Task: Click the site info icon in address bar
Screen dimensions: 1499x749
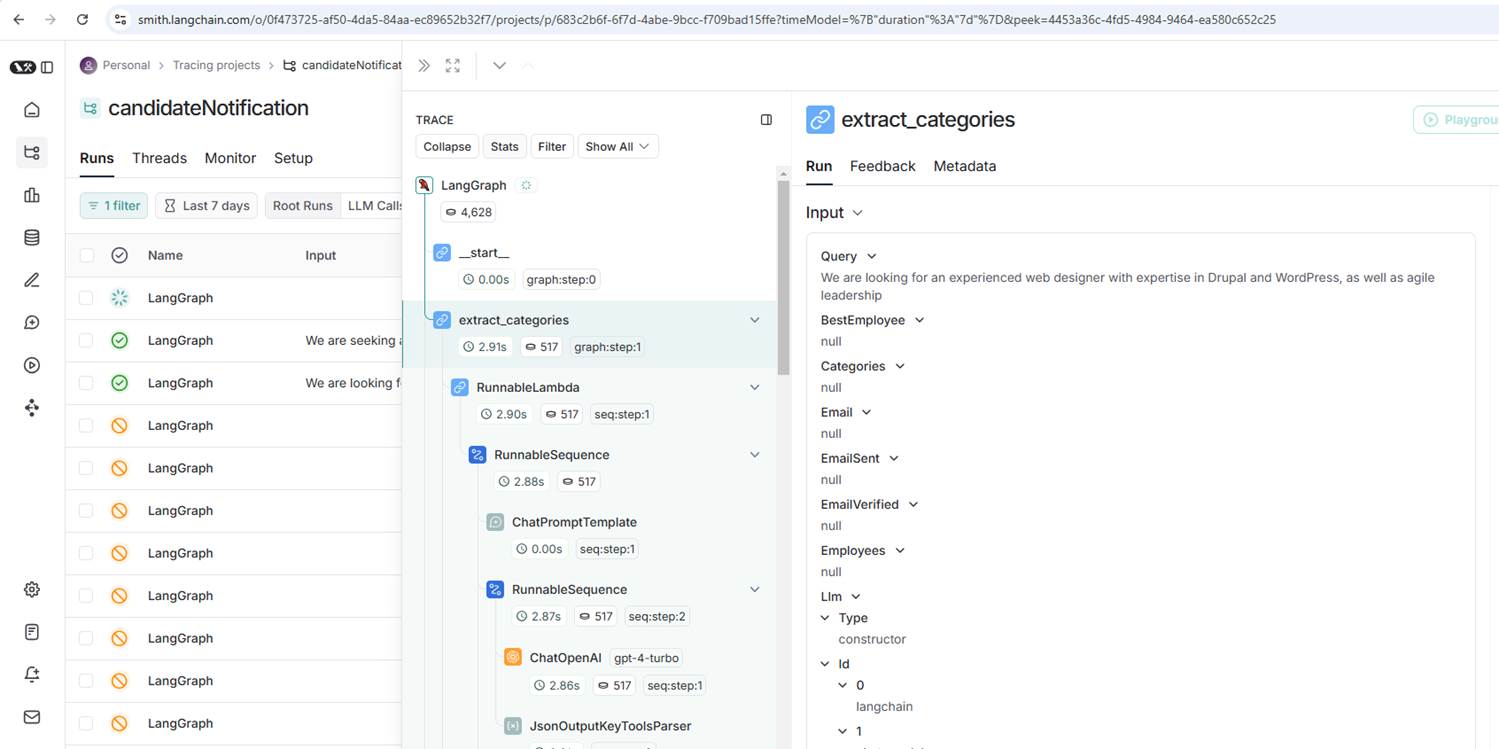Action: [x=120, y=19]
